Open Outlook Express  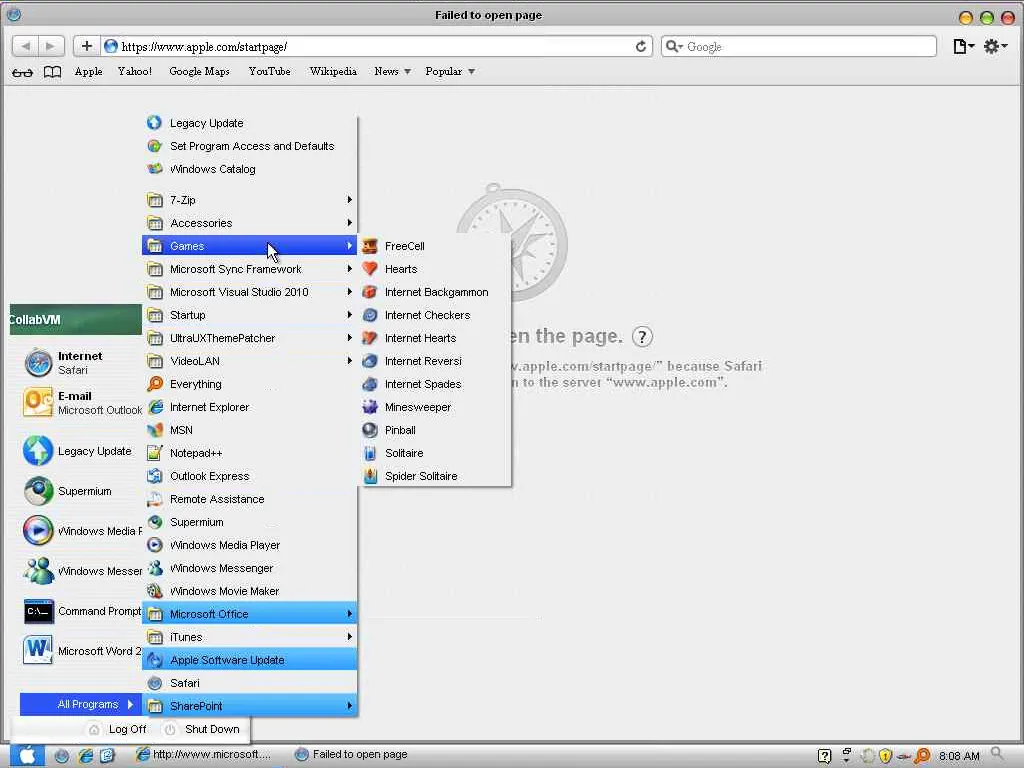click(x=249, y=476)
